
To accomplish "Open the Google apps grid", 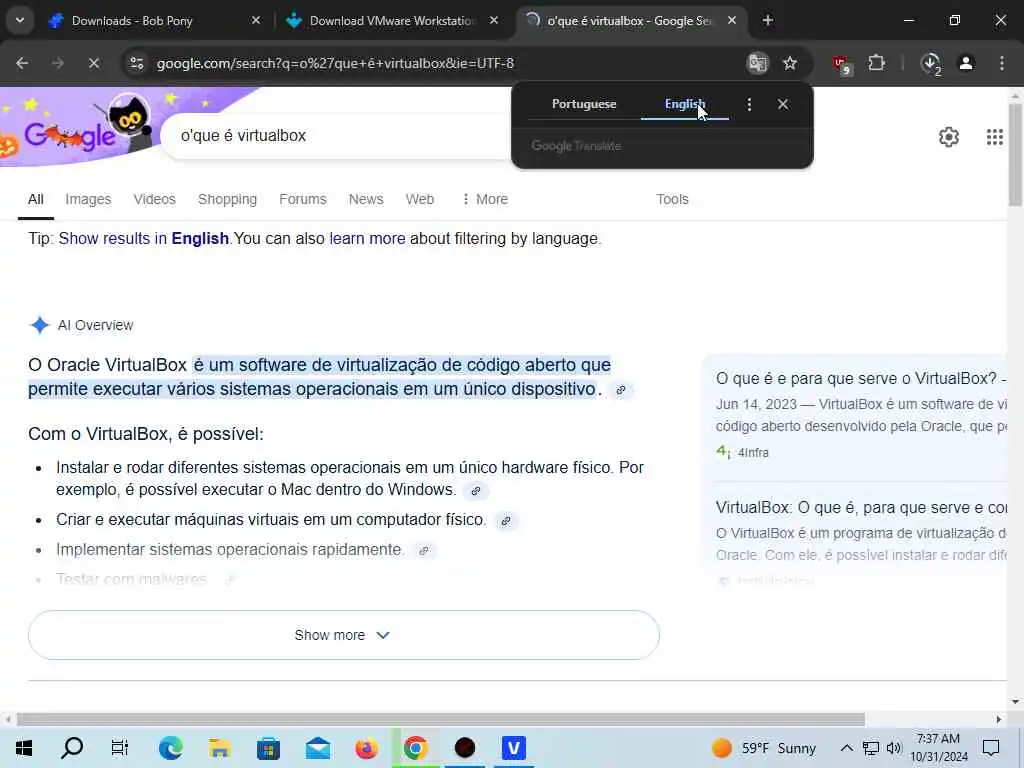I will click(995, 136).
